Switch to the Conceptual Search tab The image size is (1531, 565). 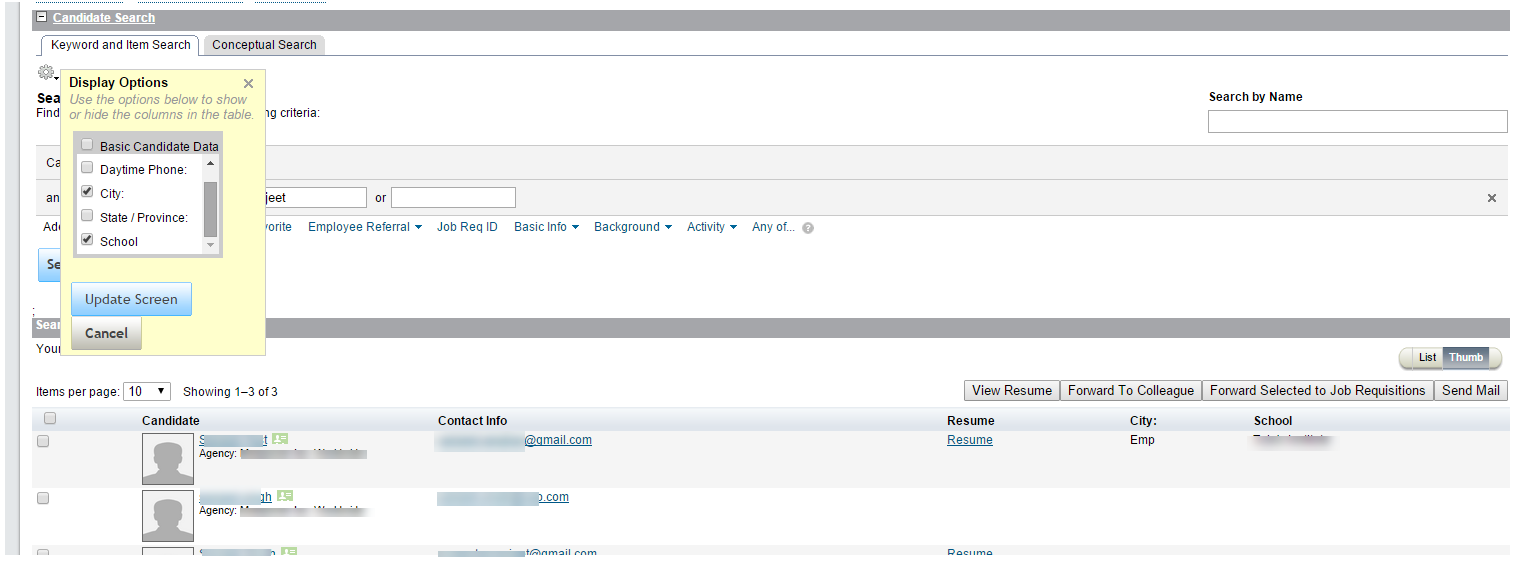tap(264, 45)
